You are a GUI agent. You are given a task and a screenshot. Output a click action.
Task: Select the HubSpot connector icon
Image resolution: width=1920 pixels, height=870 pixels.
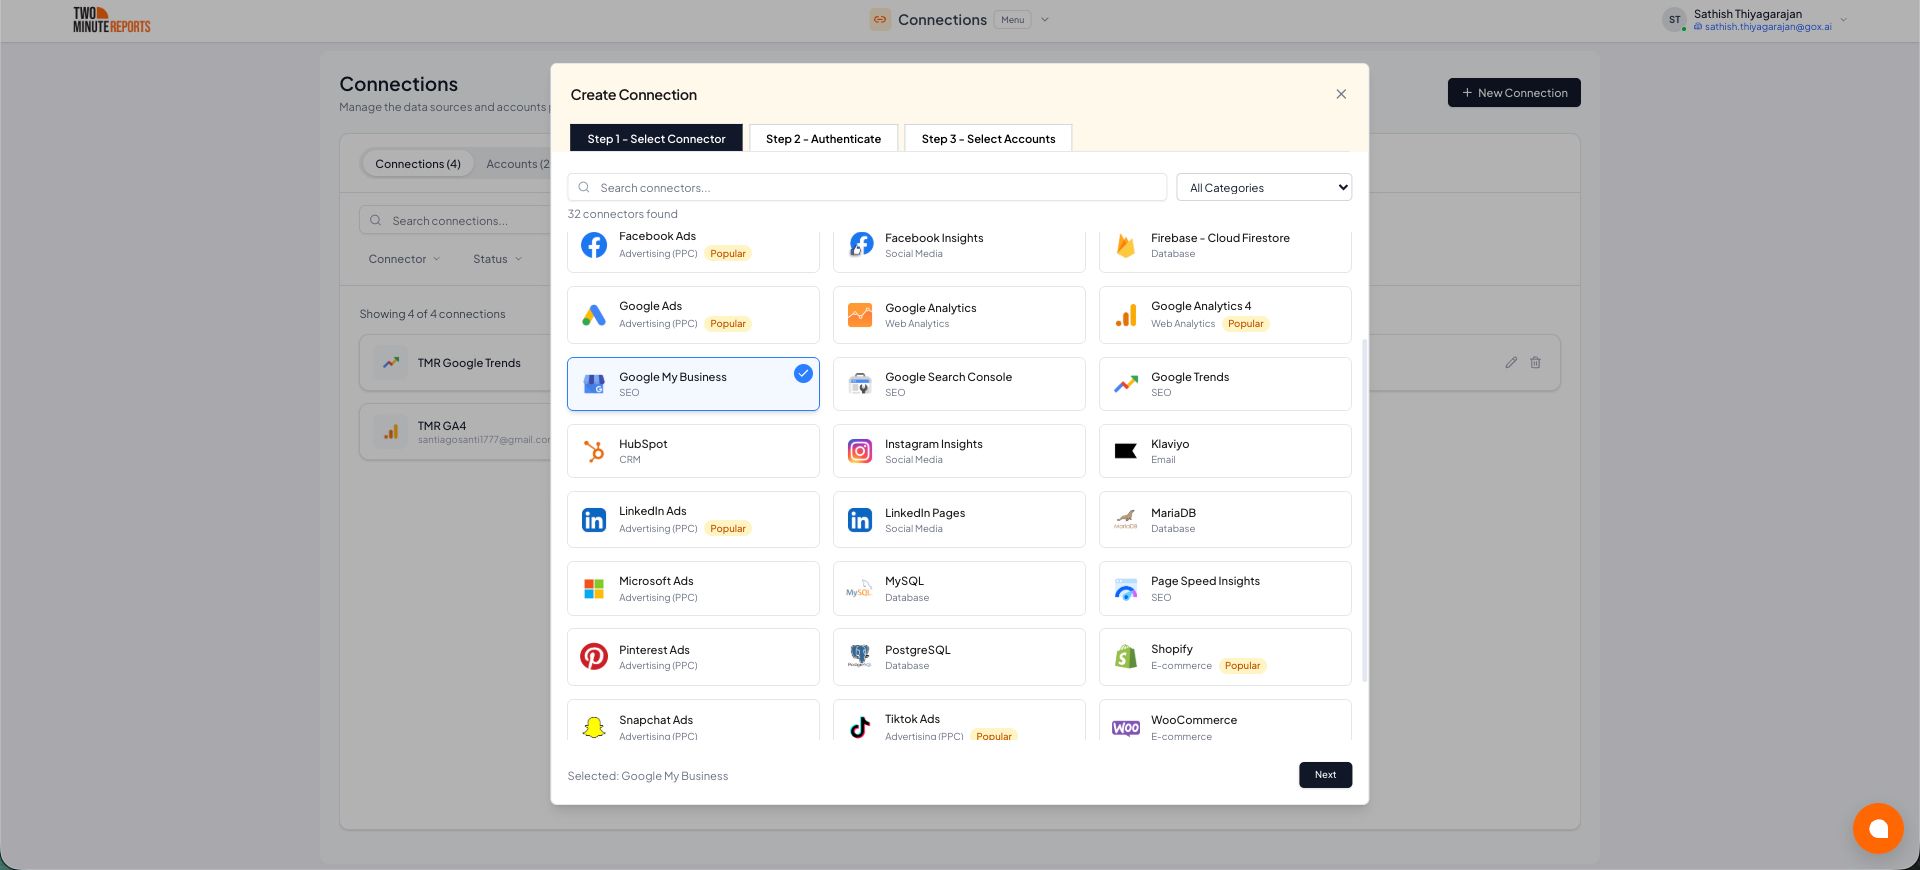coord(594,452)
